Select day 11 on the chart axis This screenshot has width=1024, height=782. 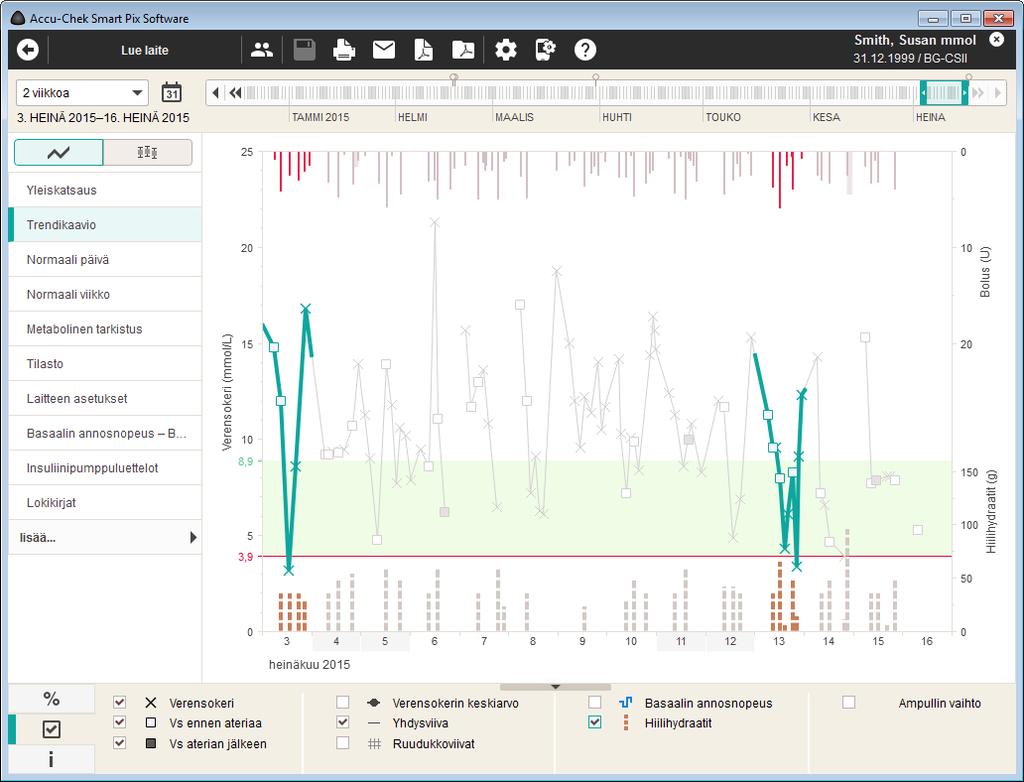[680, 642]
